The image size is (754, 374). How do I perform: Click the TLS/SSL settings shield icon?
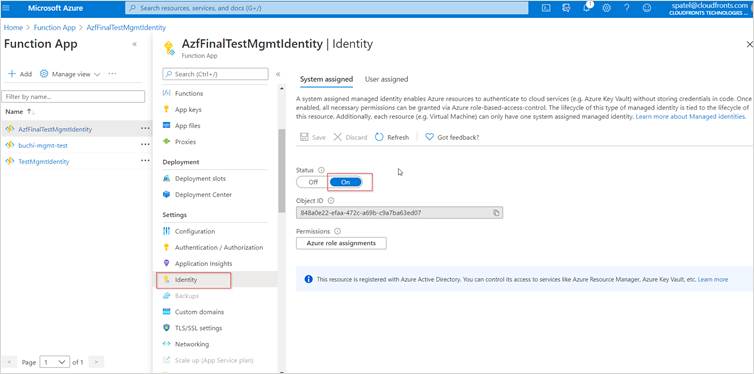click(167, 328)
